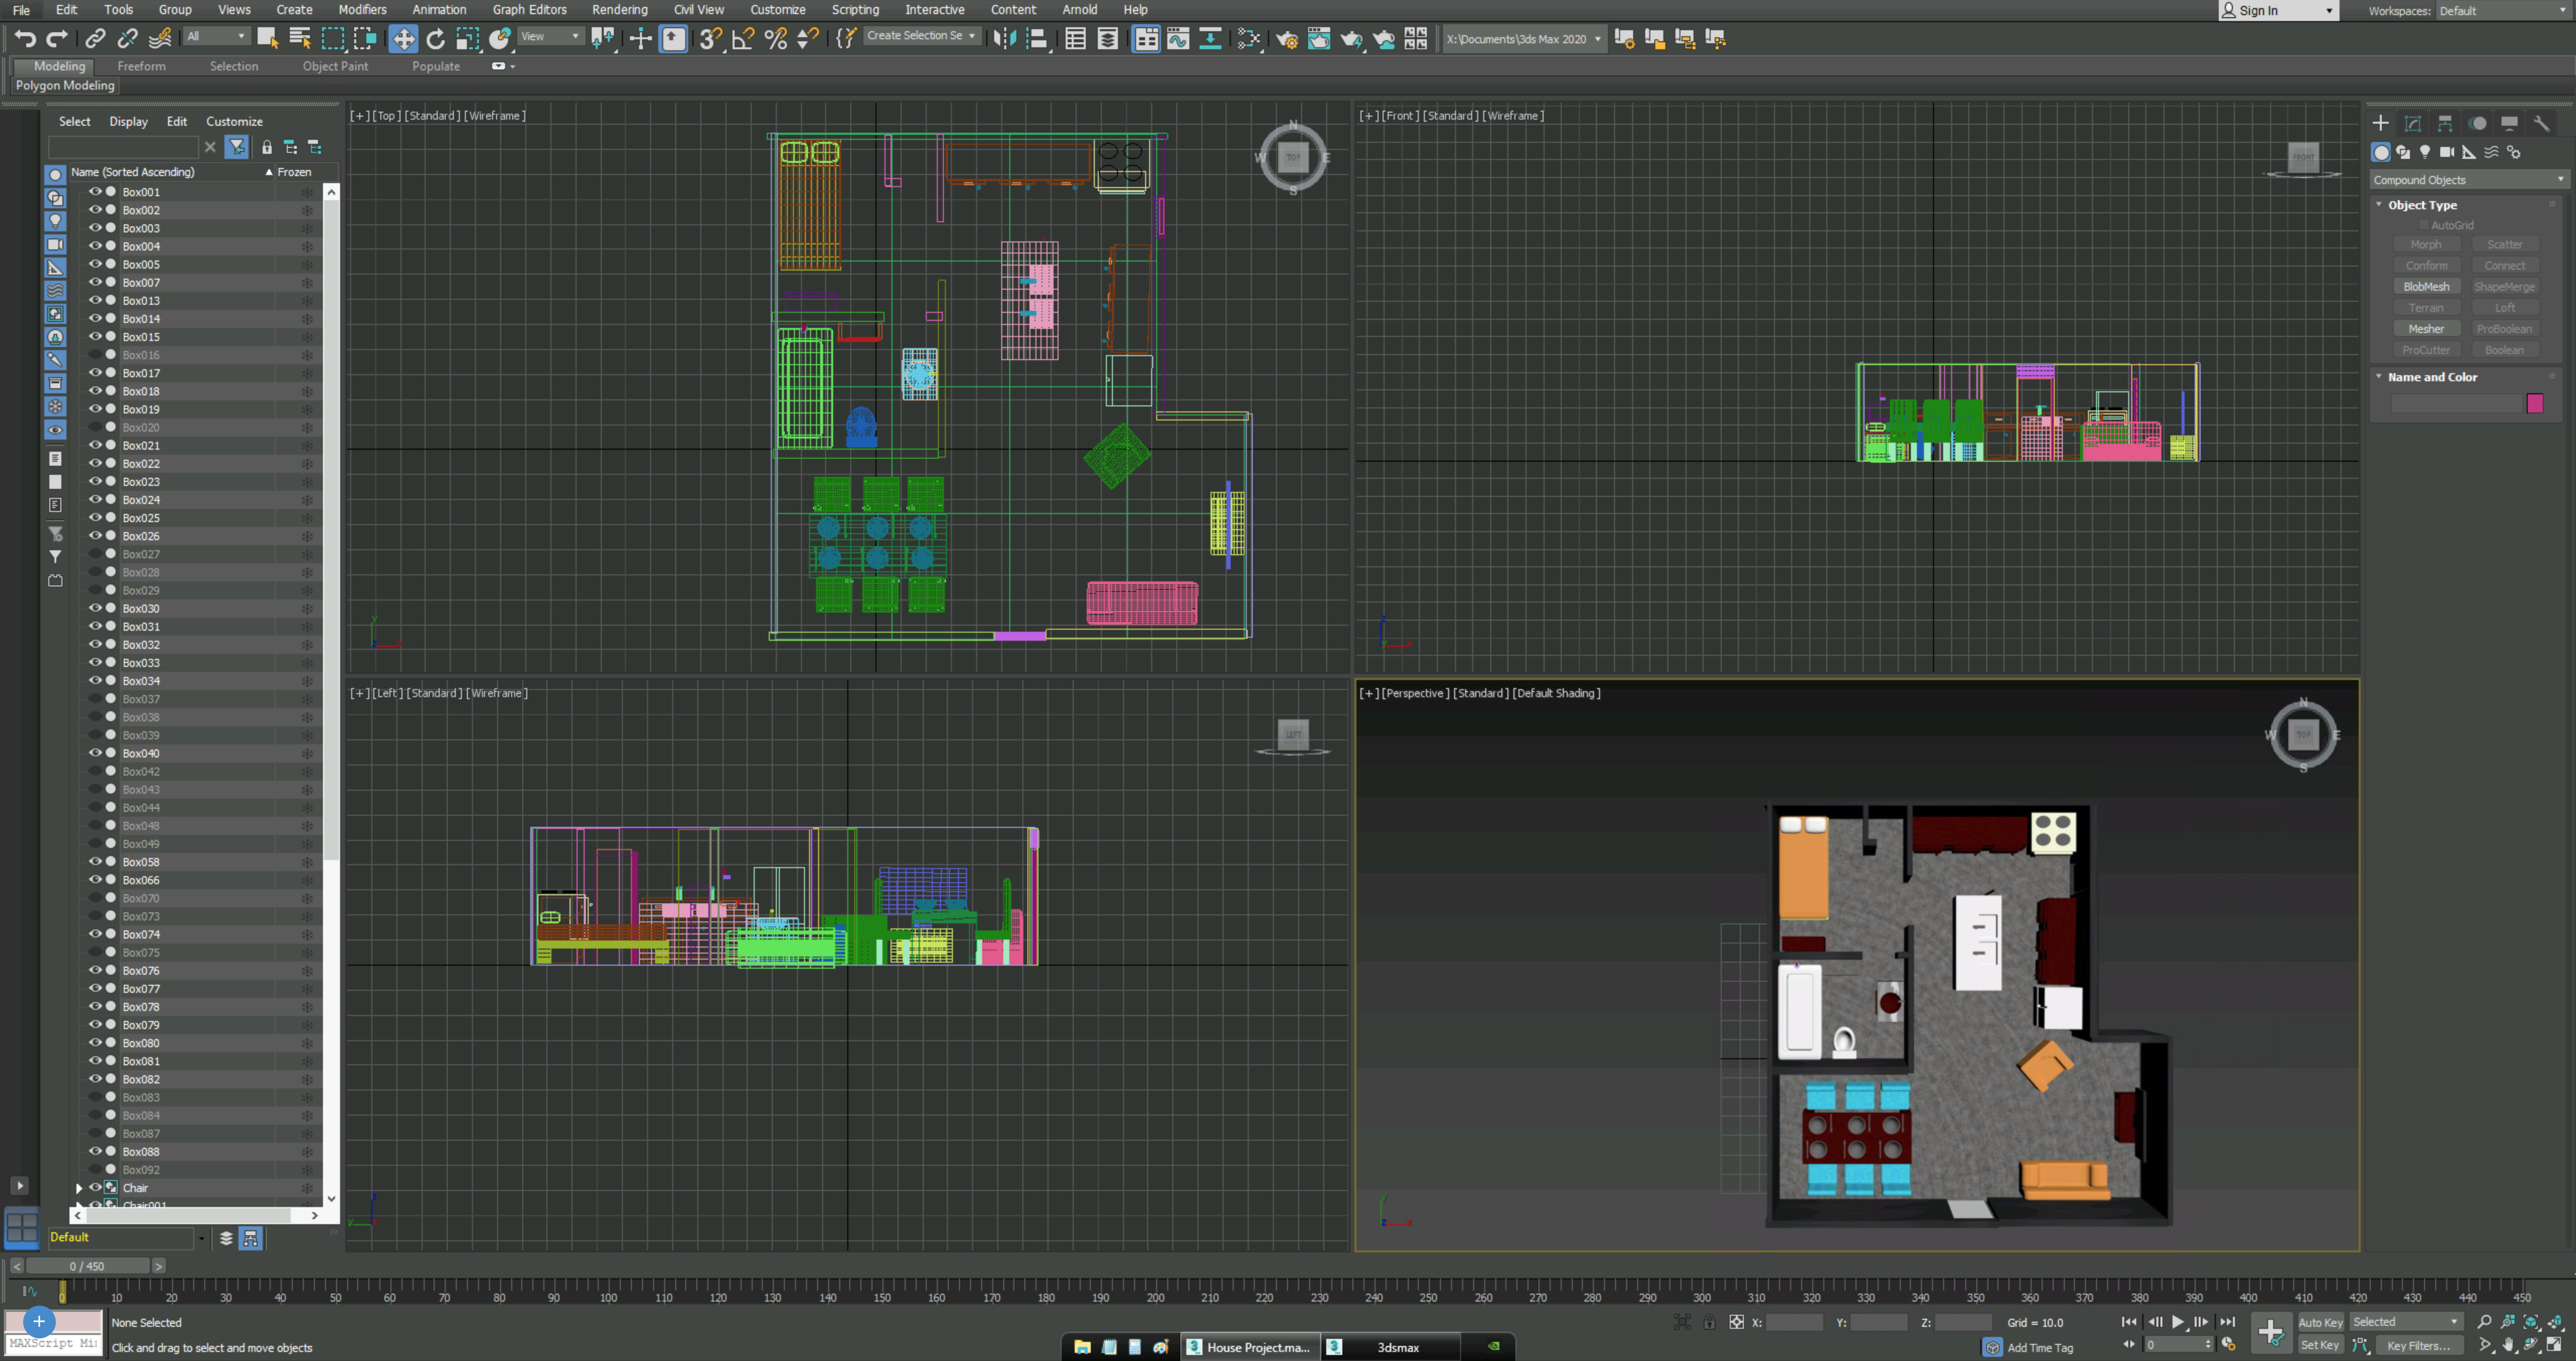The image size is (2576, 1361).
Task: Click the Mirror tool icon
Action: click(1004, 38)
